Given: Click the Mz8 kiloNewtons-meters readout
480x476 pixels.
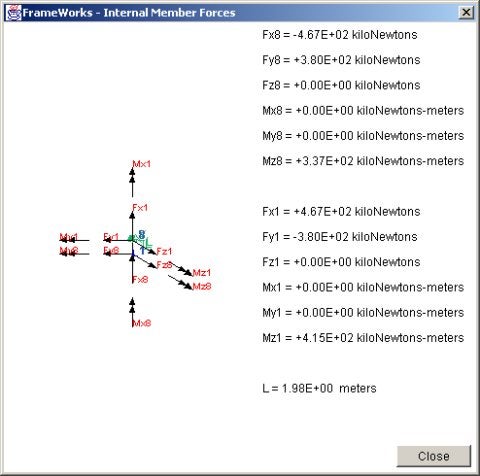Looking at the screenshot, I should pyautogui.click(x=363, y=161).
